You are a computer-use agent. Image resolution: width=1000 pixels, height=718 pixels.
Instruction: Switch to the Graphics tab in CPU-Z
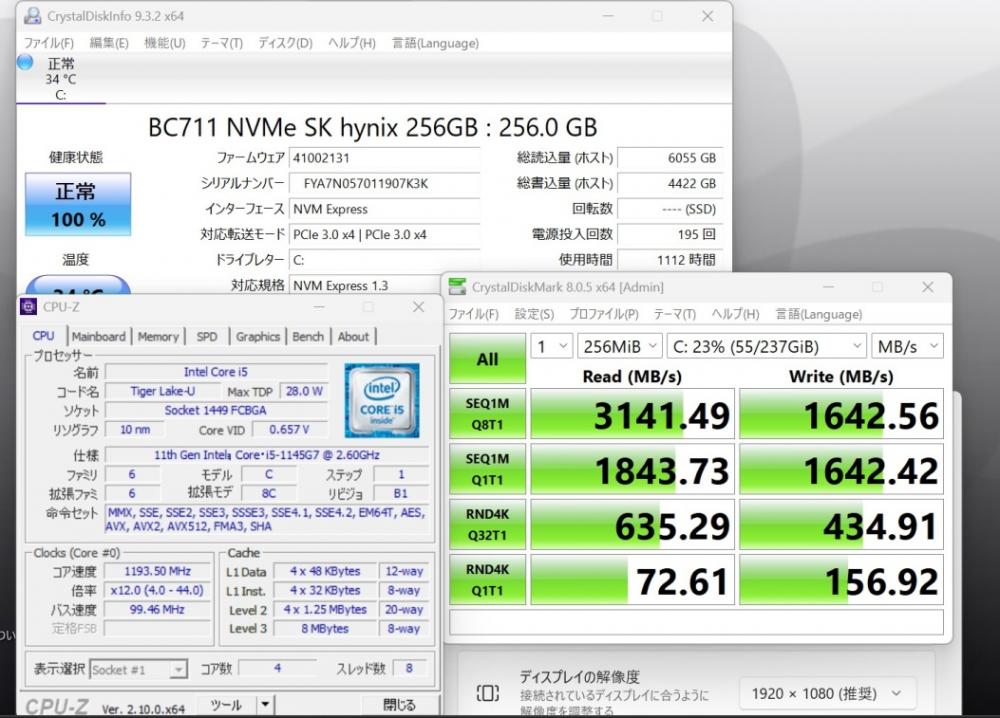point(258,336)
